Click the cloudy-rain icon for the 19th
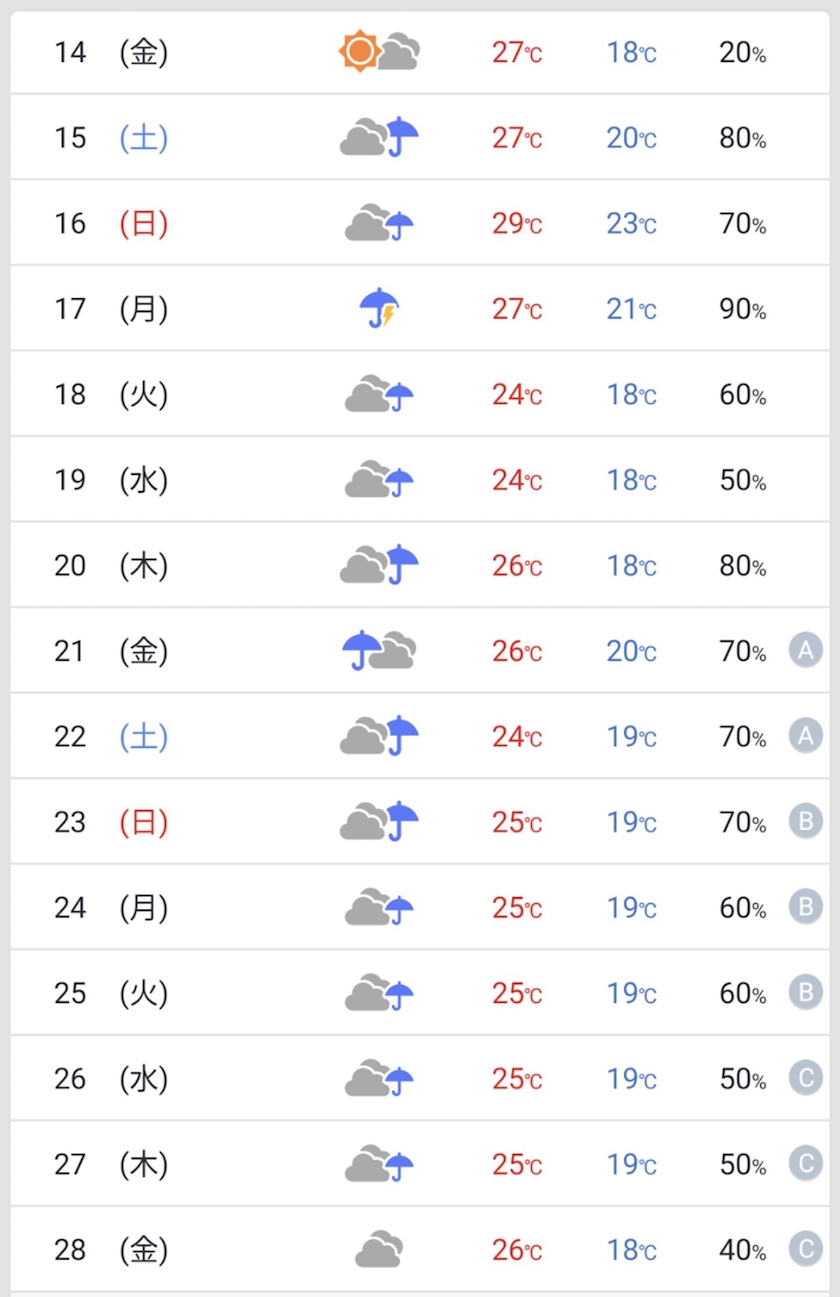 coord(379,480)
